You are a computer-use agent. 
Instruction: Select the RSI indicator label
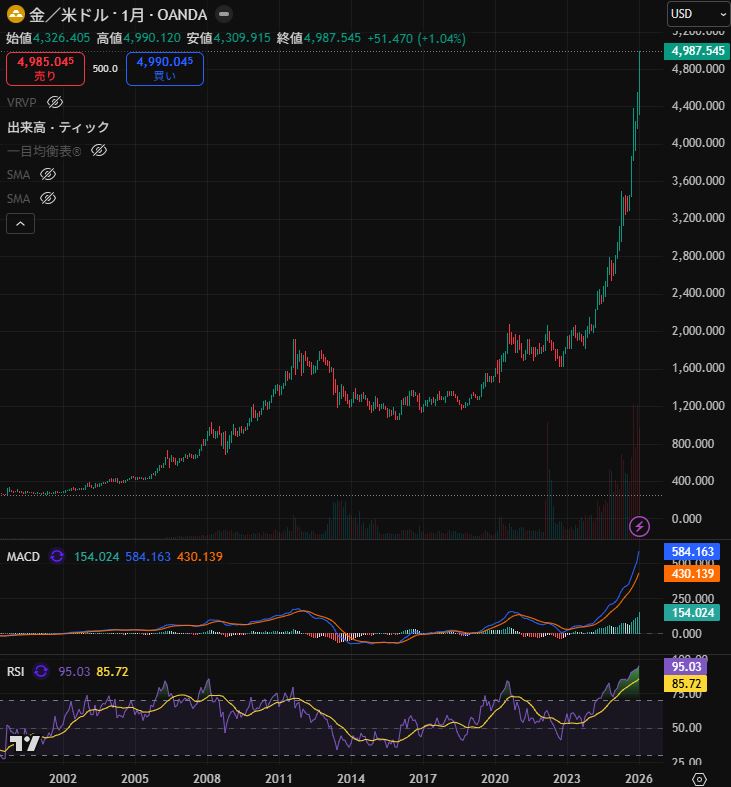(16, 671)
